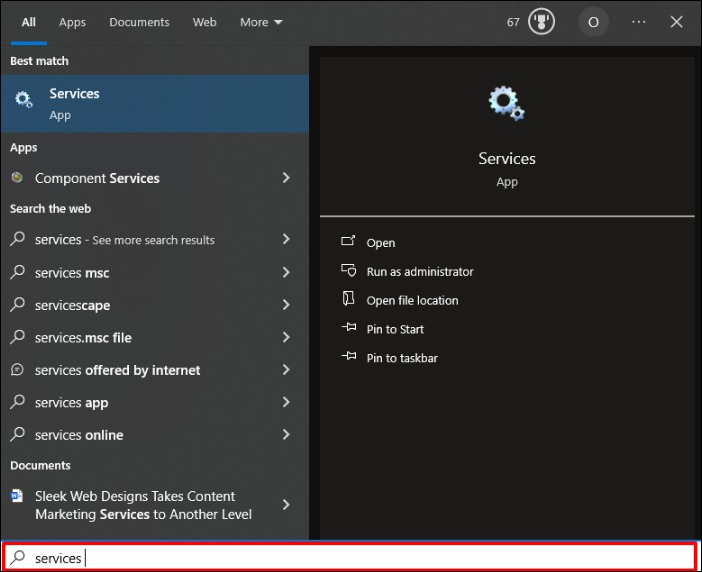Click the Services gear icon in Best match

[24, 102]
